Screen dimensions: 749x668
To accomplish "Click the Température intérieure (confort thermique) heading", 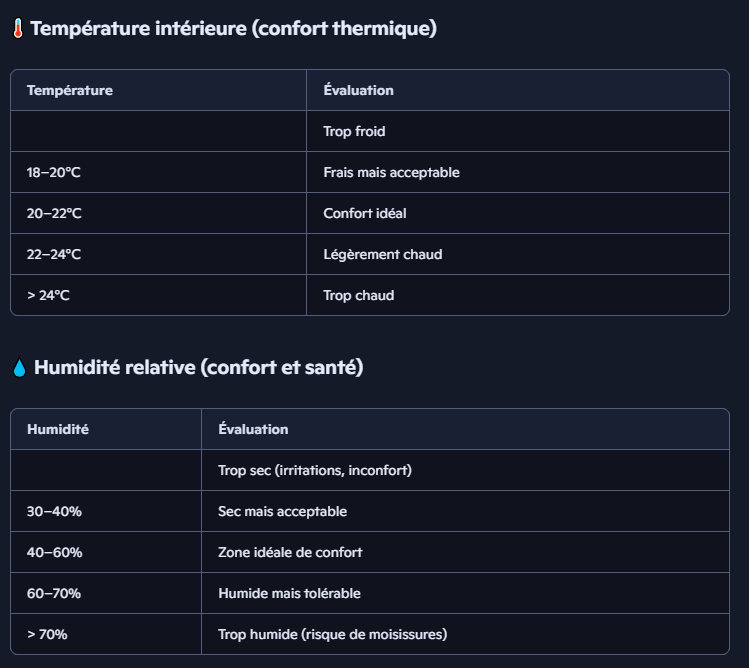I will click(233, 28).
